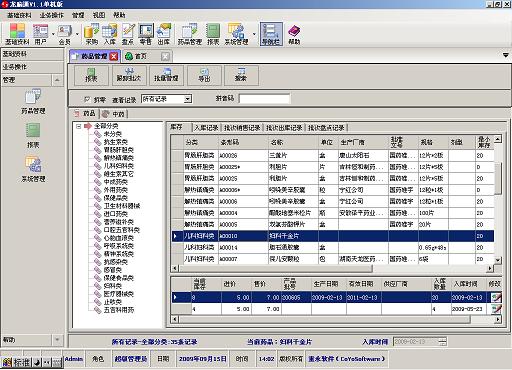Image resolution: width=512 pixels, height=370 pixels.
Task: Click the 拼音码 search input field
Action: click(x=264, y=99)
